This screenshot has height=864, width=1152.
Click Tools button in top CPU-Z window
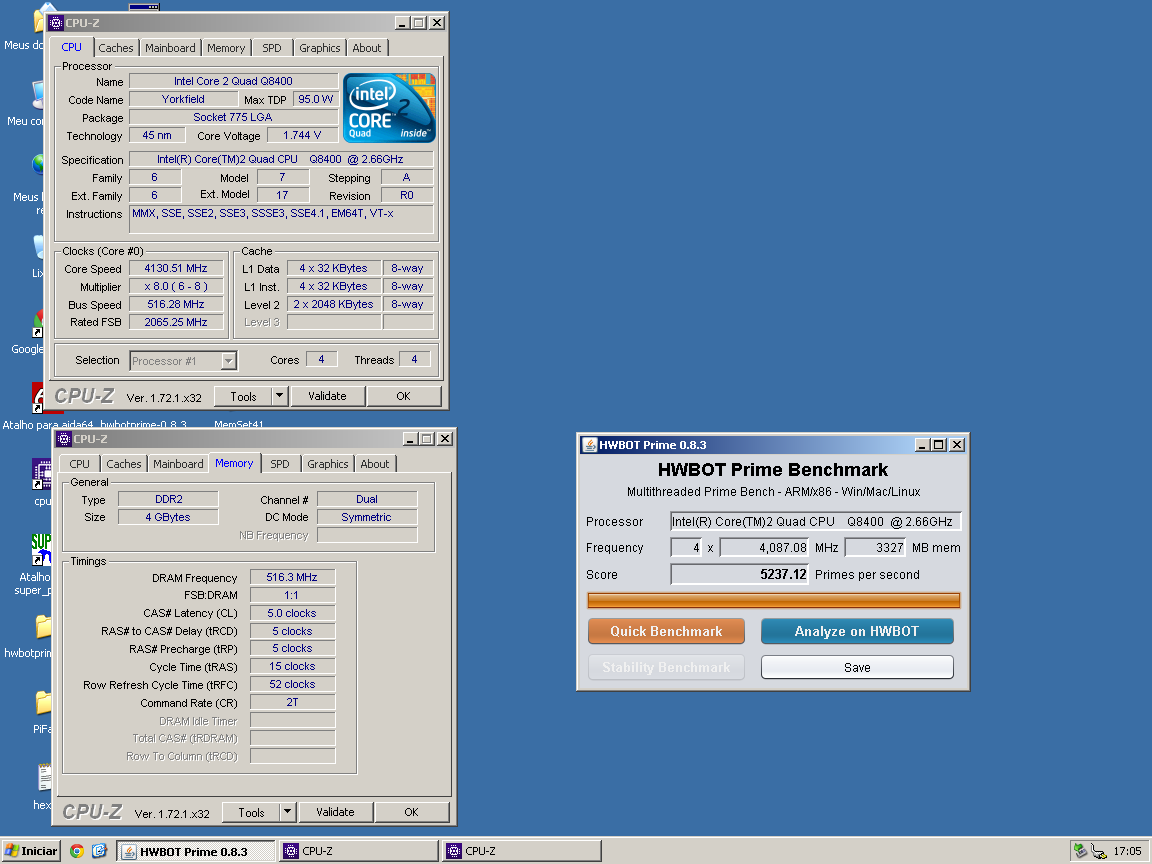click(243, 396)
